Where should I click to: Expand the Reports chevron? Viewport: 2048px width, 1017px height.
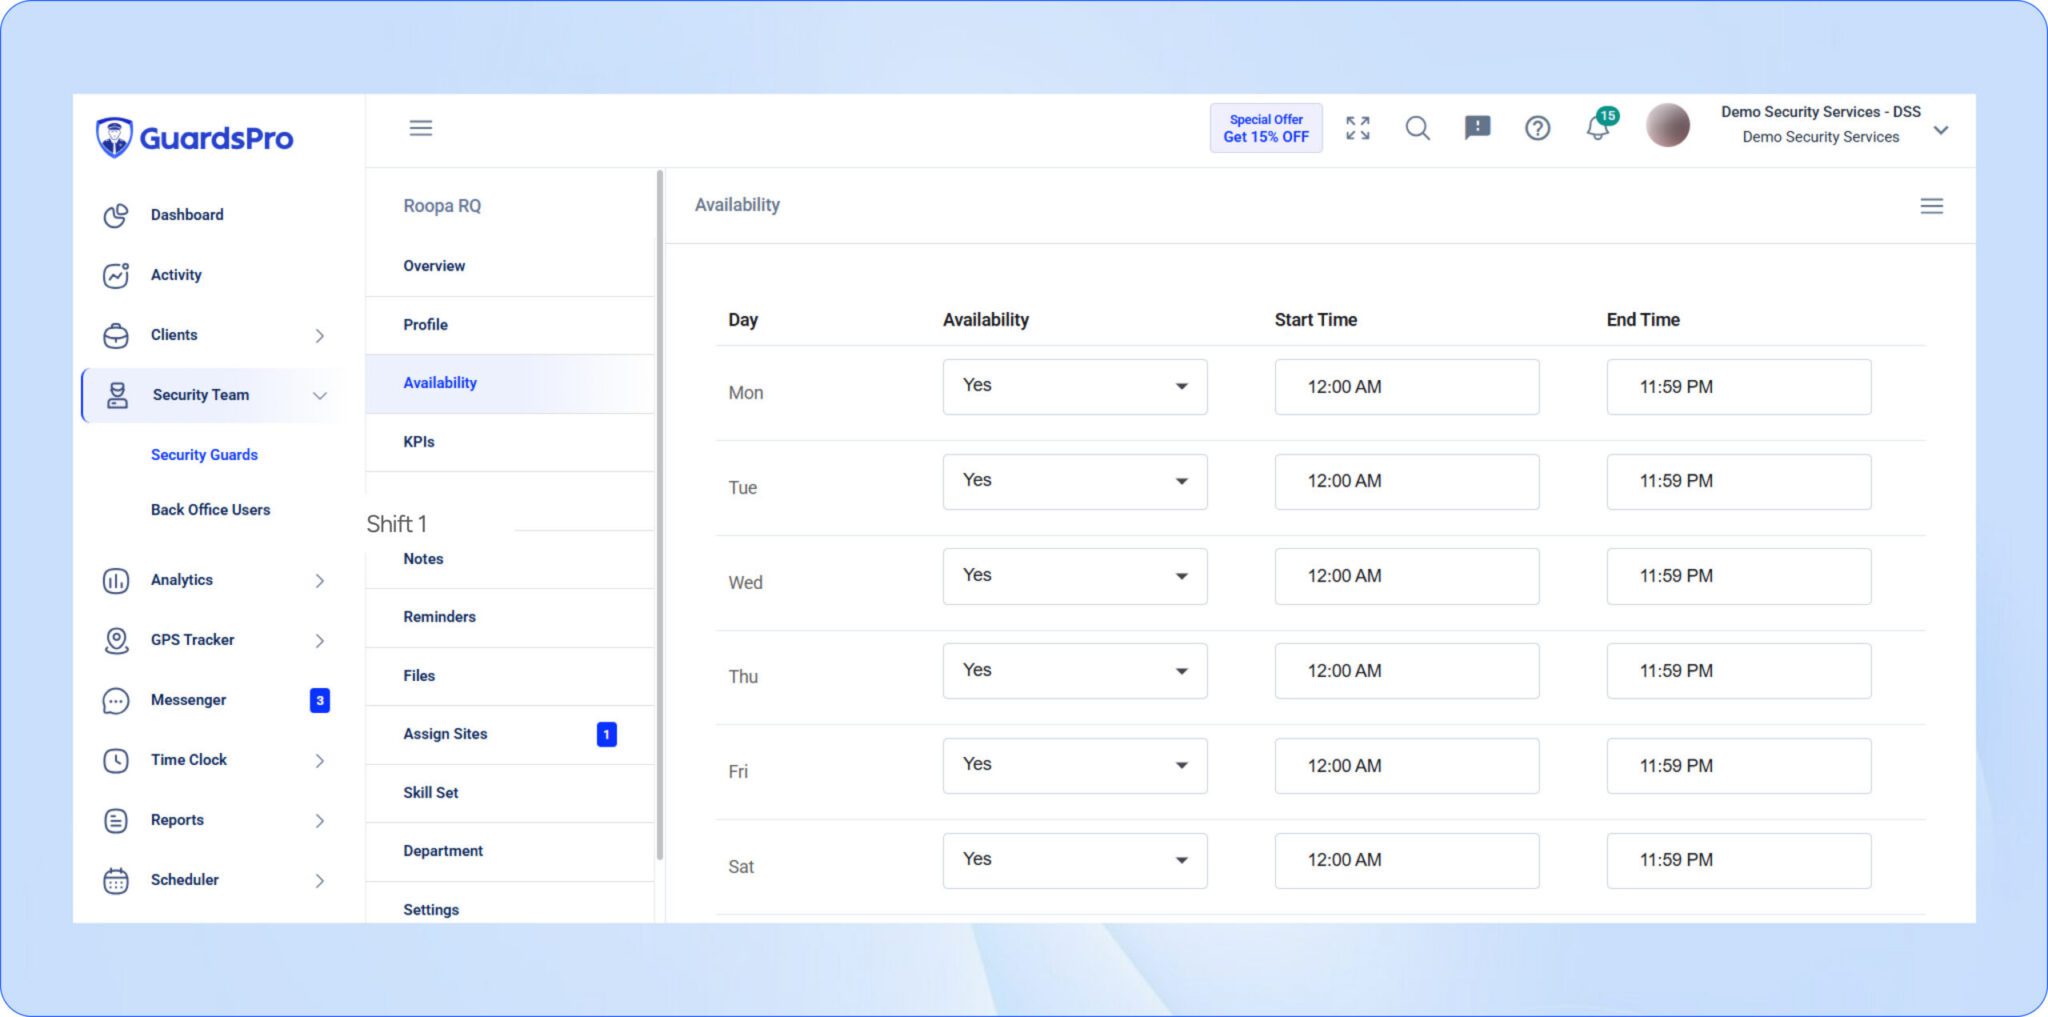(320, 821)
